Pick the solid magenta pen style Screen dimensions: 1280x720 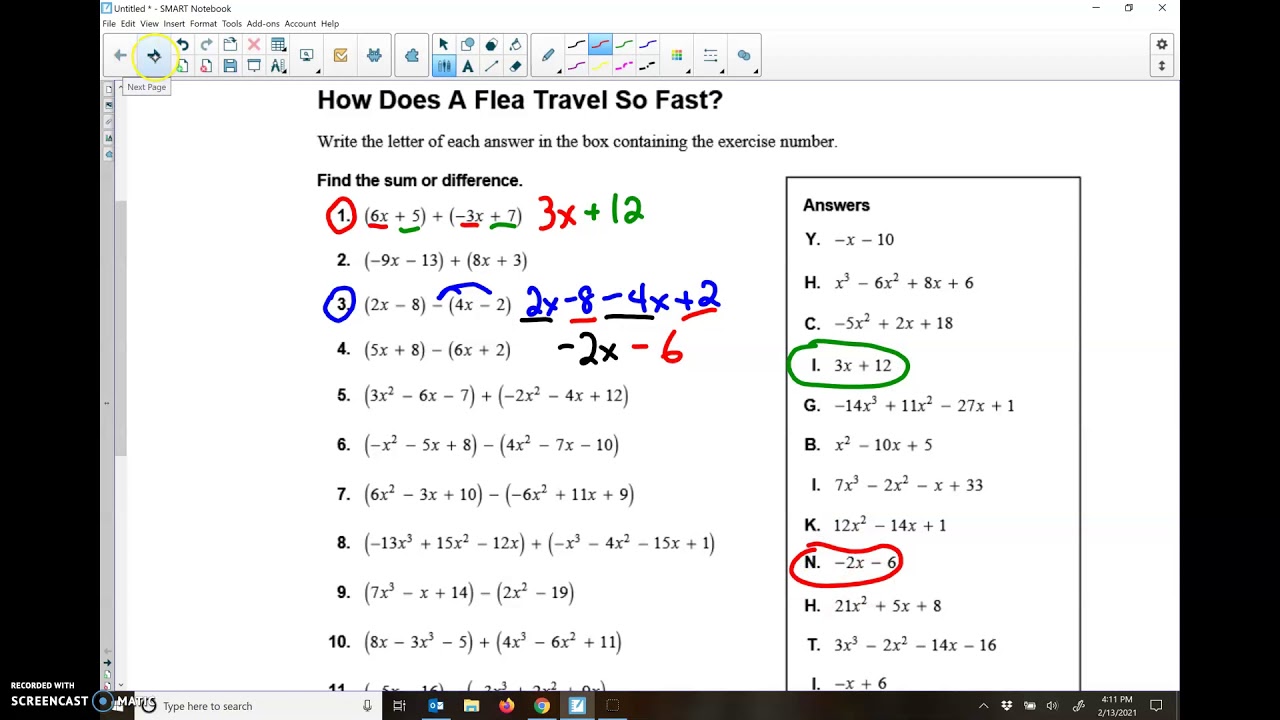coord(577,66)
